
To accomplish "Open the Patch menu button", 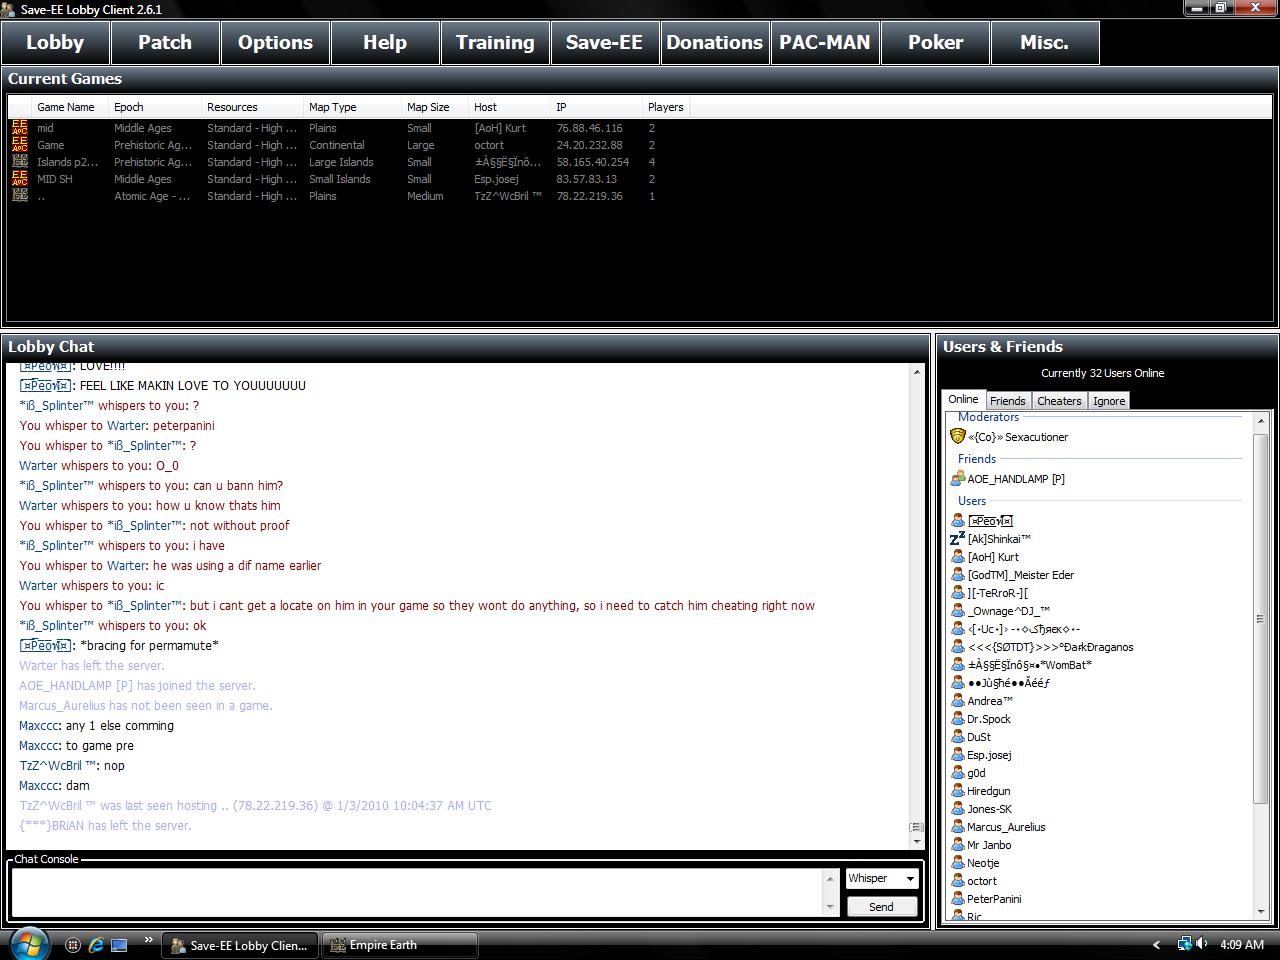I will [165, 43].
